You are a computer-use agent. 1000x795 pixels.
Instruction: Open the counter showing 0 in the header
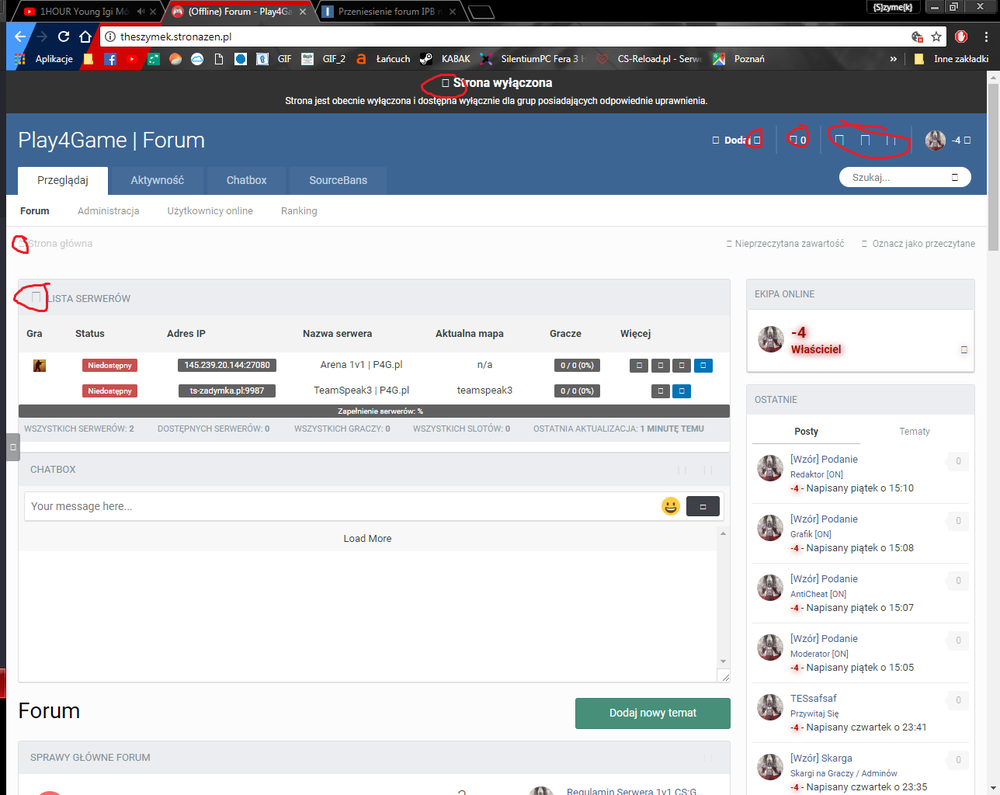pyautogui.click(x=798, y=140)
